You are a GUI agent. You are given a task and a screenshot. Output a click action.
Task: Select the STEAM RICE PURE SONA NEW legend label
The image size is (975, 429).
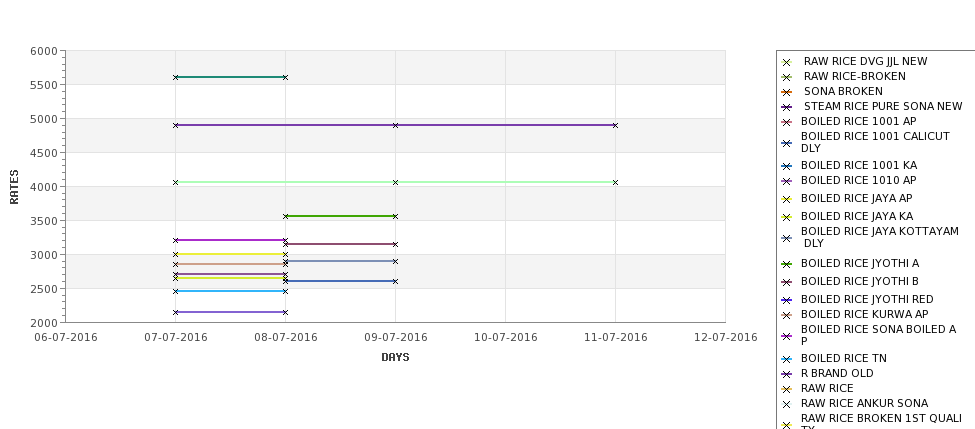coord(883,106)
